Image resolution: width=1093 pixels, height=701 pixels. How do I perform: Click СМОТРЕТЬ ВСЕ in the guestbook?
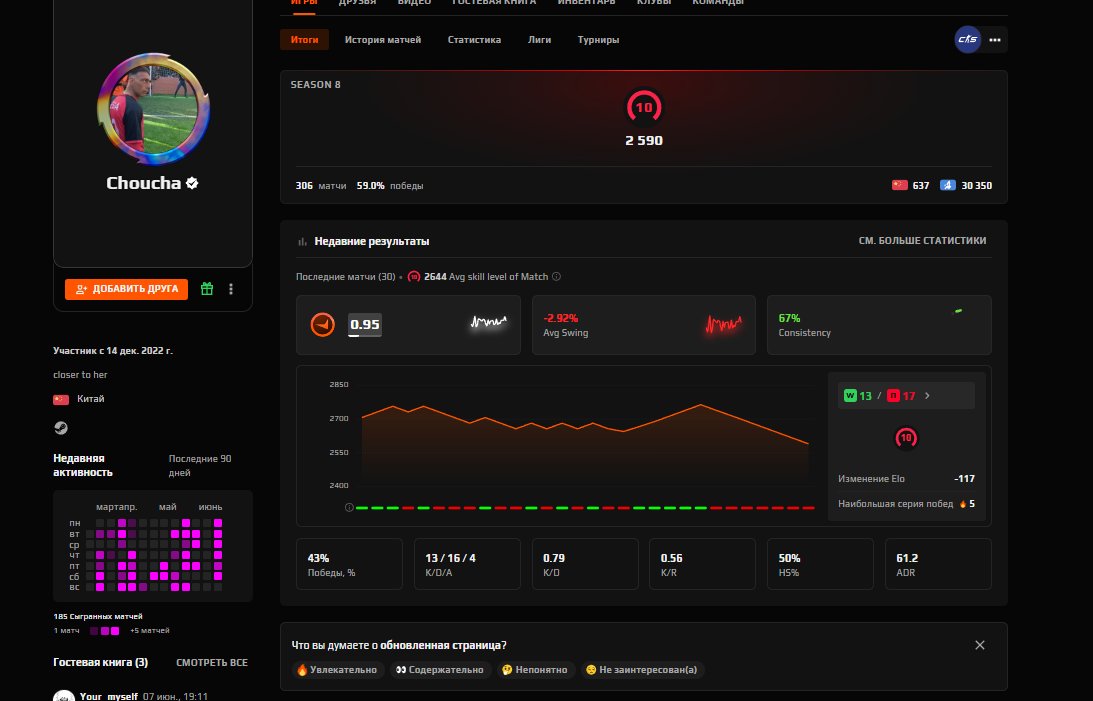coord(212,663)
